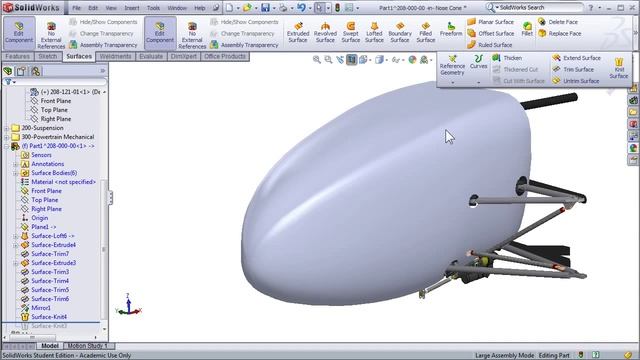Choose the Swept Surface tool
This screenshot has width=640, height=360.
point(351,32)
